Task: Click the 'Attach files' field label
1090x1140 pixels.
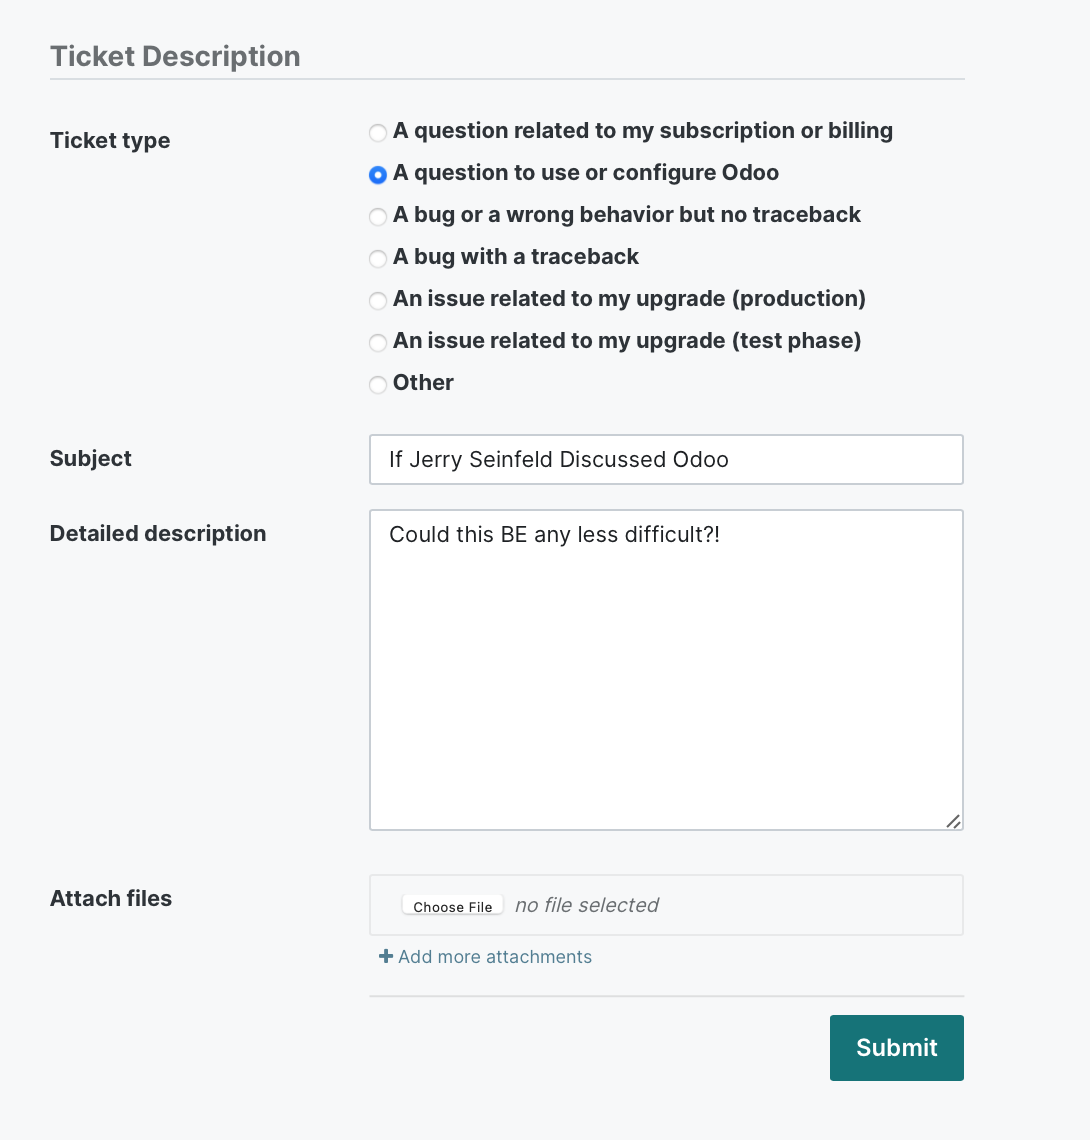Action: click(x=111, y=899)
